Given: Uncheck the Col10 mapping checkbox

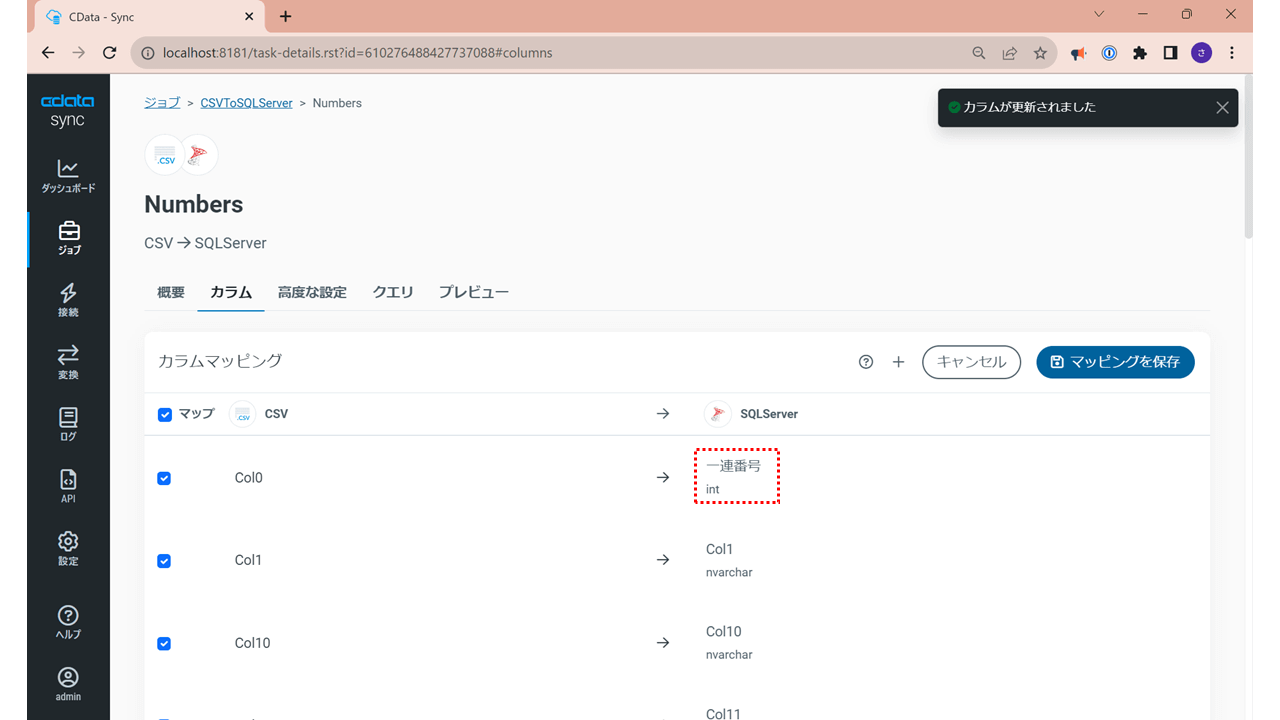Looking at the screenshot, I should [x=164, y=643].
